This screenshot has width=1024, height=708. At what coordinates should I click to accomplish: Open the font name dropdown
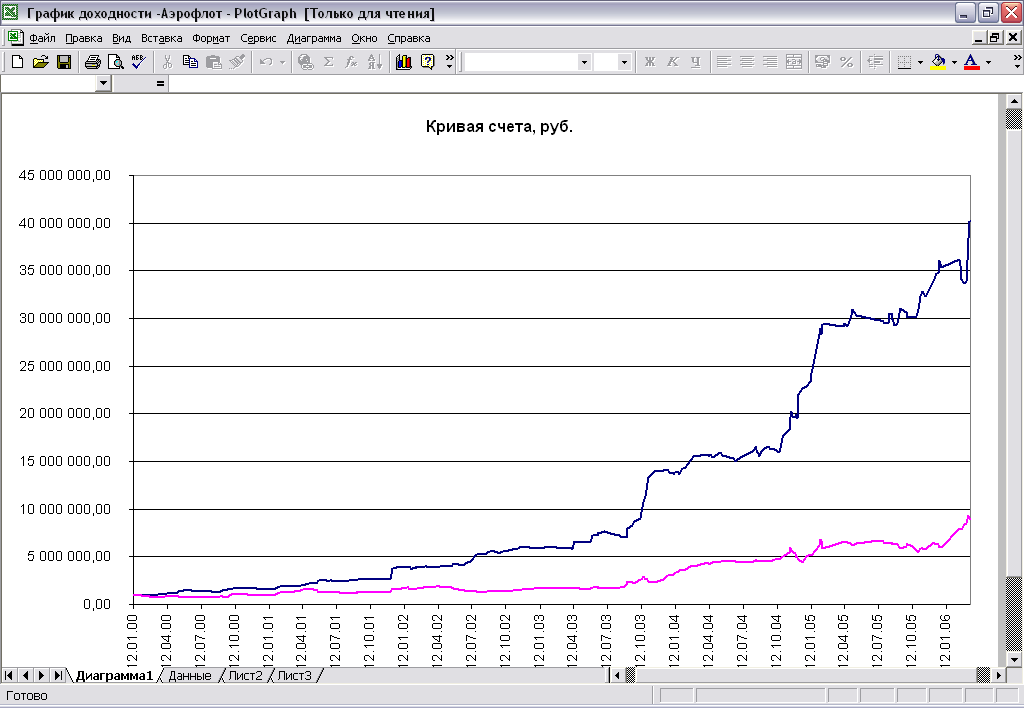(x=584, y=63)
